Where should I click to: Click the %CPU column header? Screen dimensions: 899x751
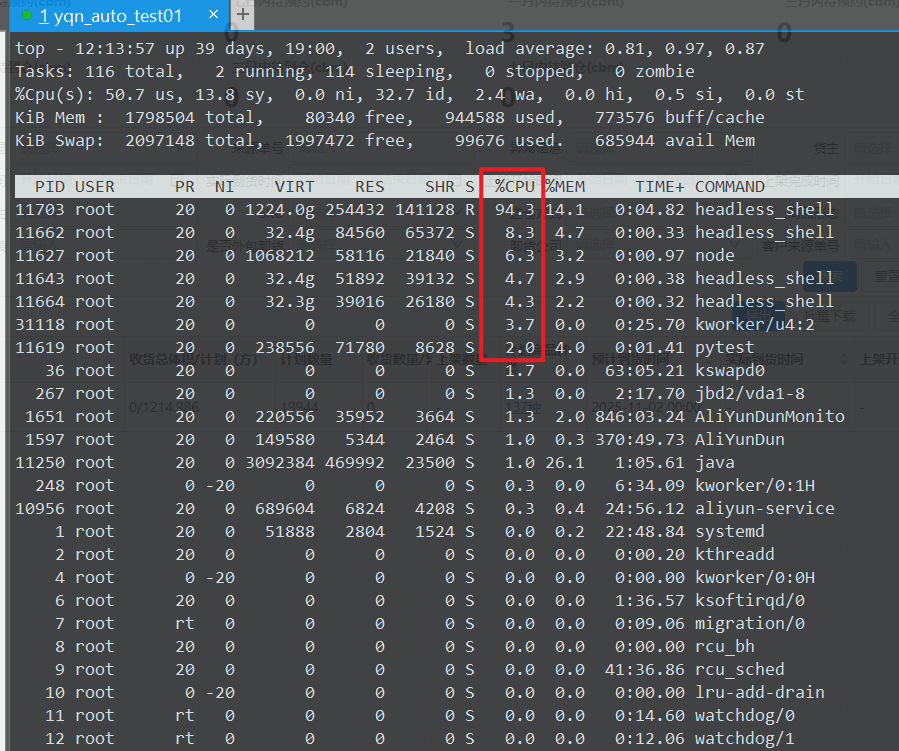click(x=514, y=186)
